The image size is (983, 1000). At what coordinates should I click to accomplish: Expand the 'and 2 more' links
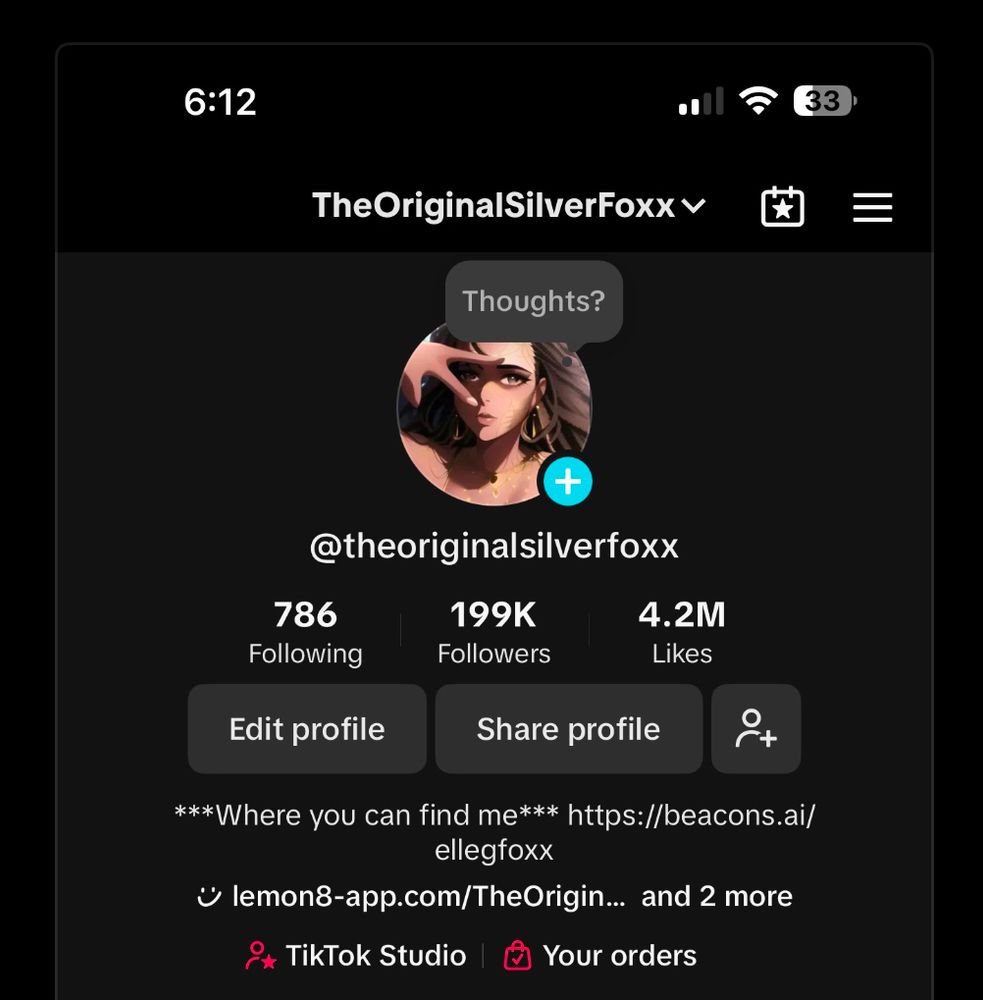(x=716, y=896)
